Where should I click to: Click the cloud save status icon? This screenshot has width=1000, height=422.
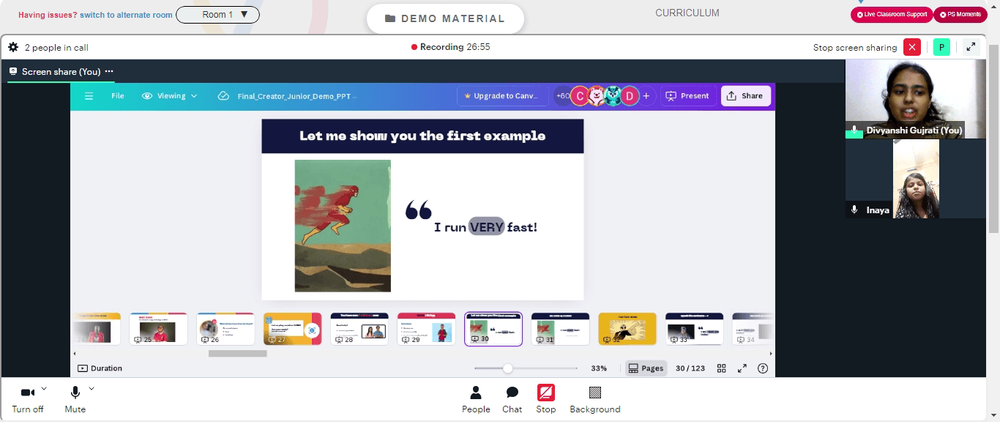coord(223,96)
